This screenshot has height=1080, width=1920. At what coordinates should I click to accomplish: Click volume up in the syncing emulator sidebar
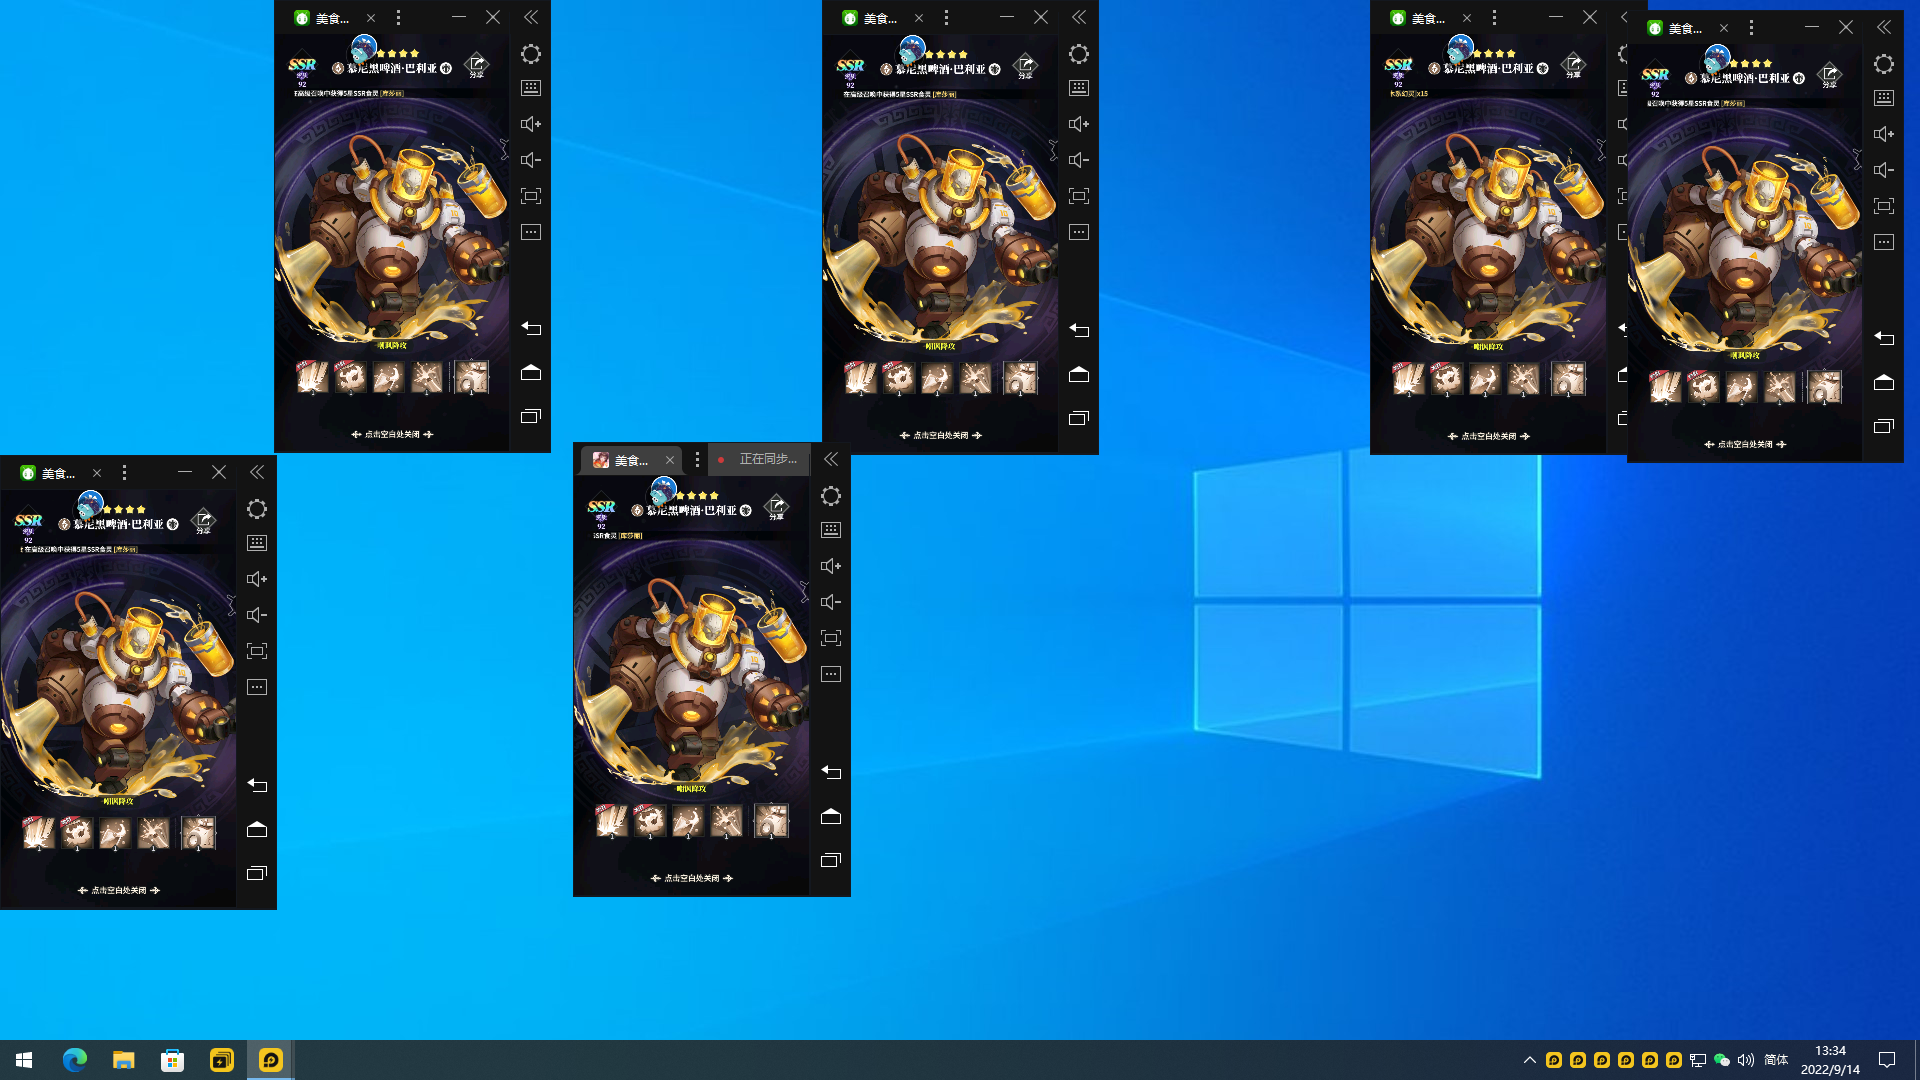[x=831, y=566]
